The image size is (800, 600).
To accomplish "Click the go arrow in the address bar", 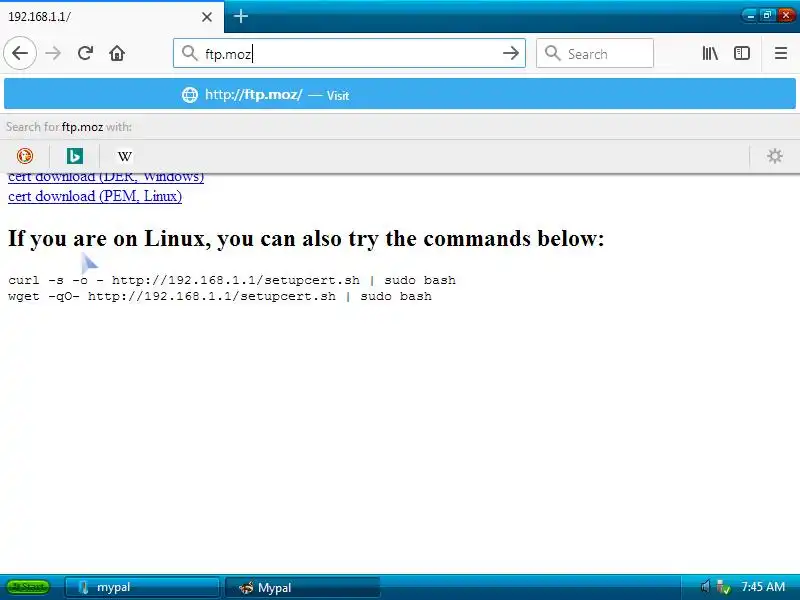I will pyautogui.click(x=510, y=53).
